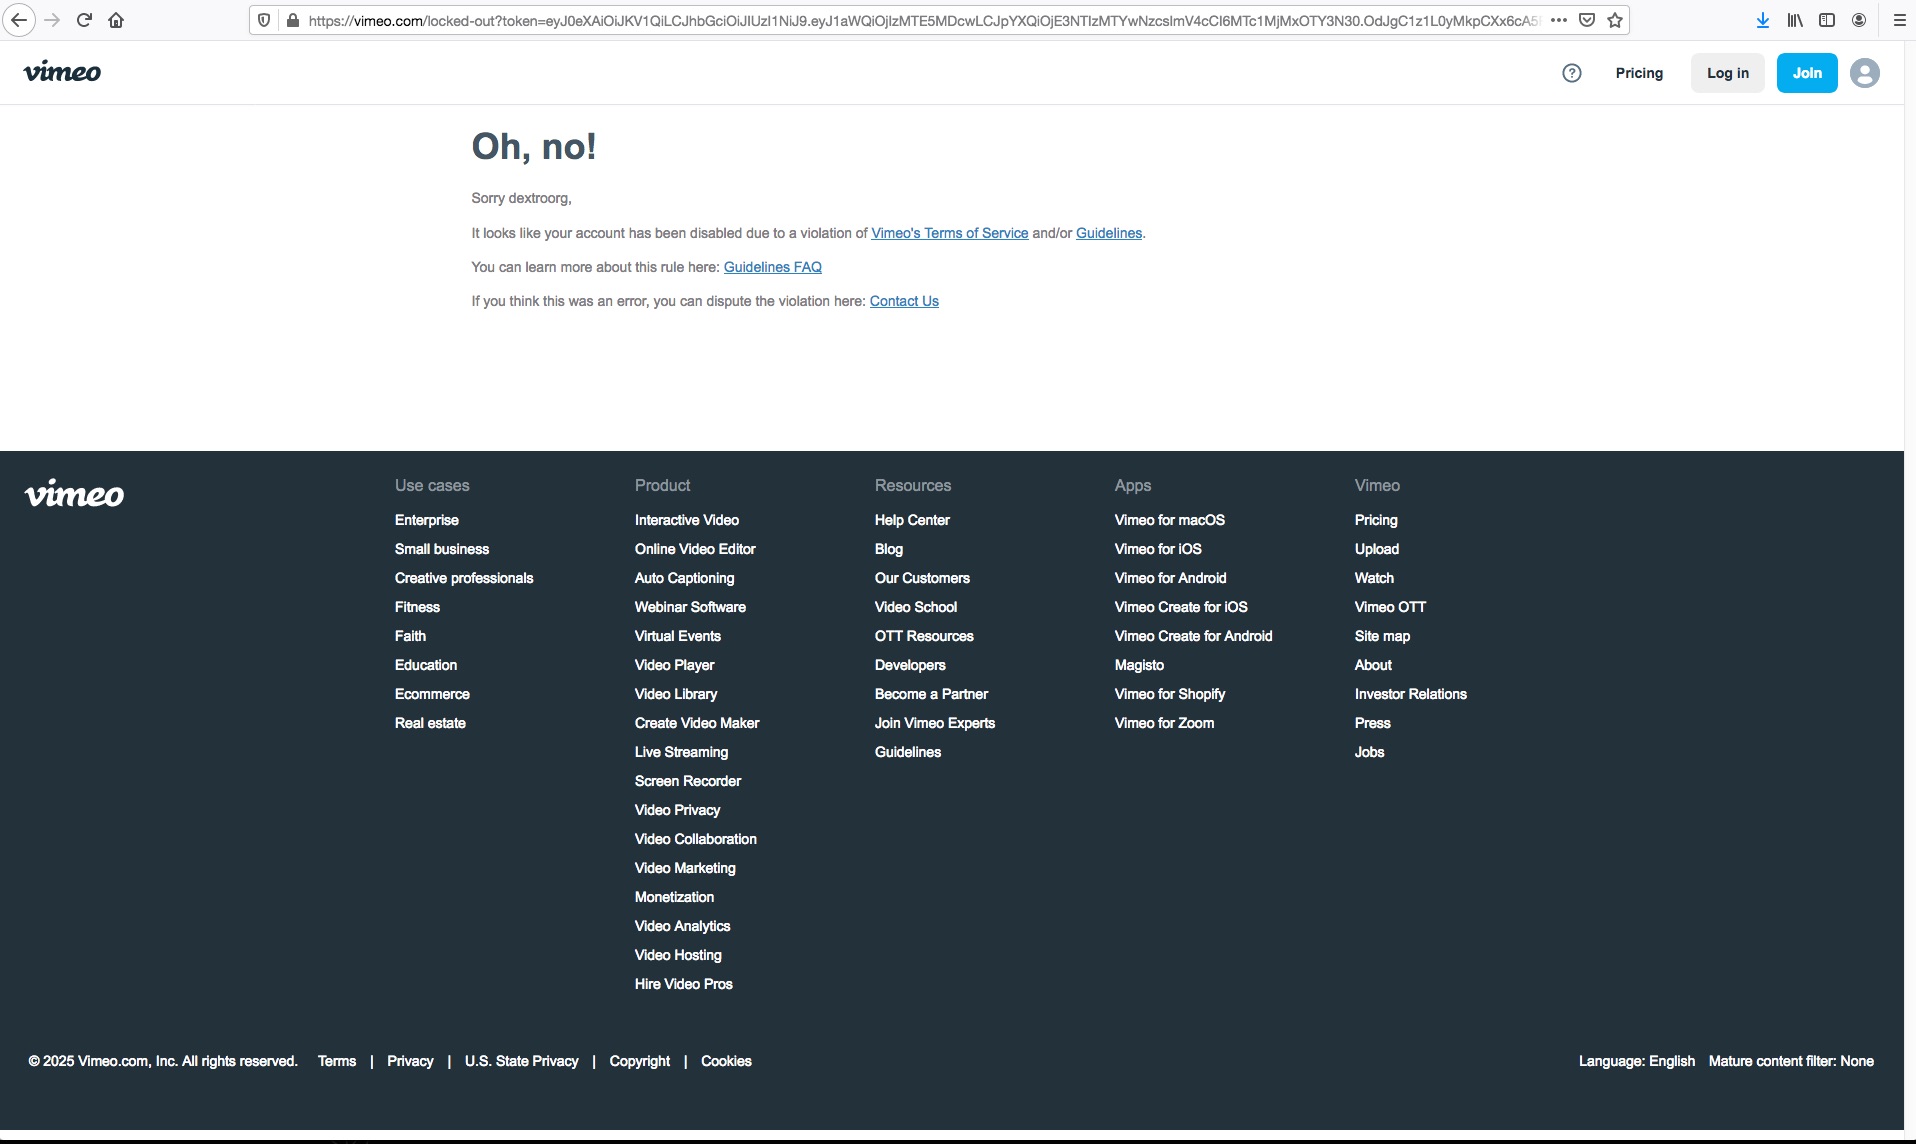Open Vimeo OTT link

pyautogui.click(x=1391, y=607)
